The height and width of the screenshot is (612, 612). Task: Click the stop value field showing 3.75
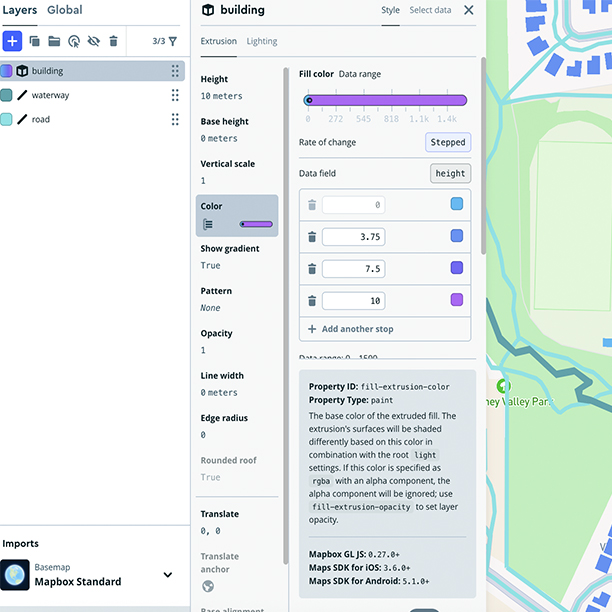[354, 237]
